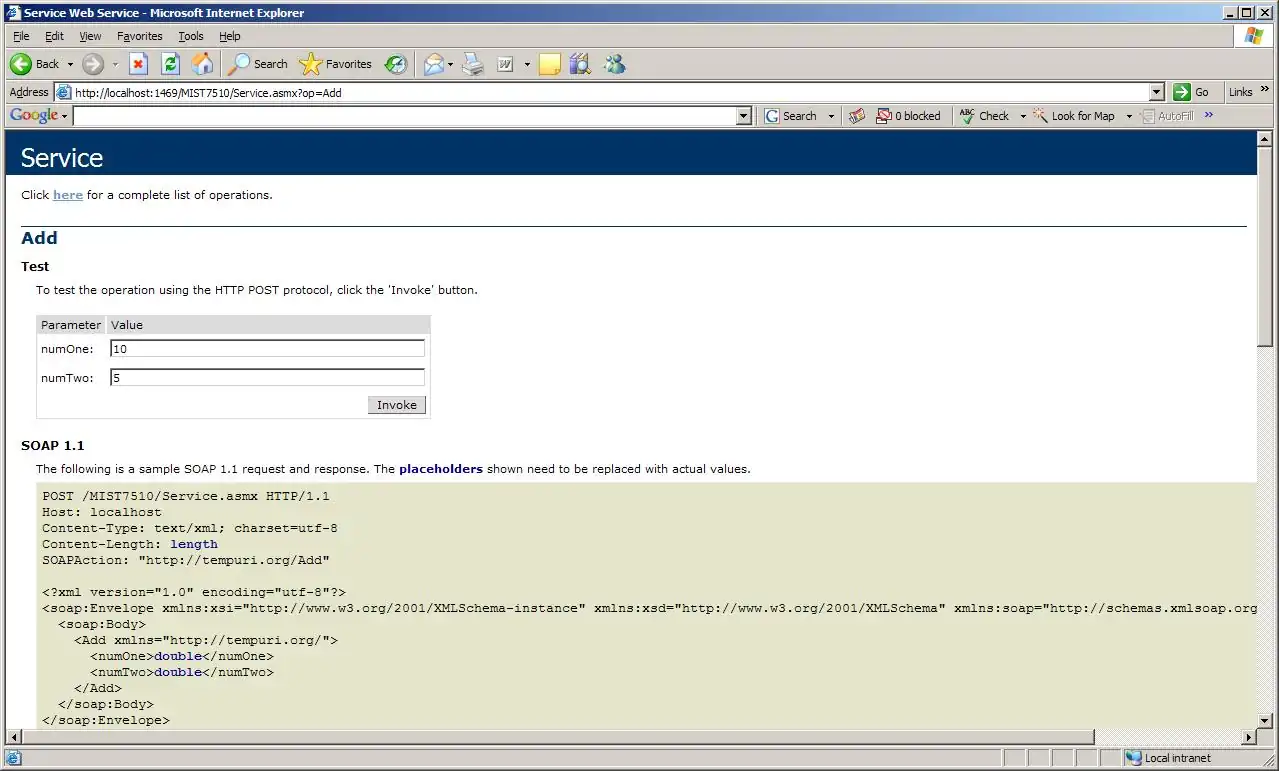Open the History toolbar icon
The image size is (1279, 771).
(396, 64)
